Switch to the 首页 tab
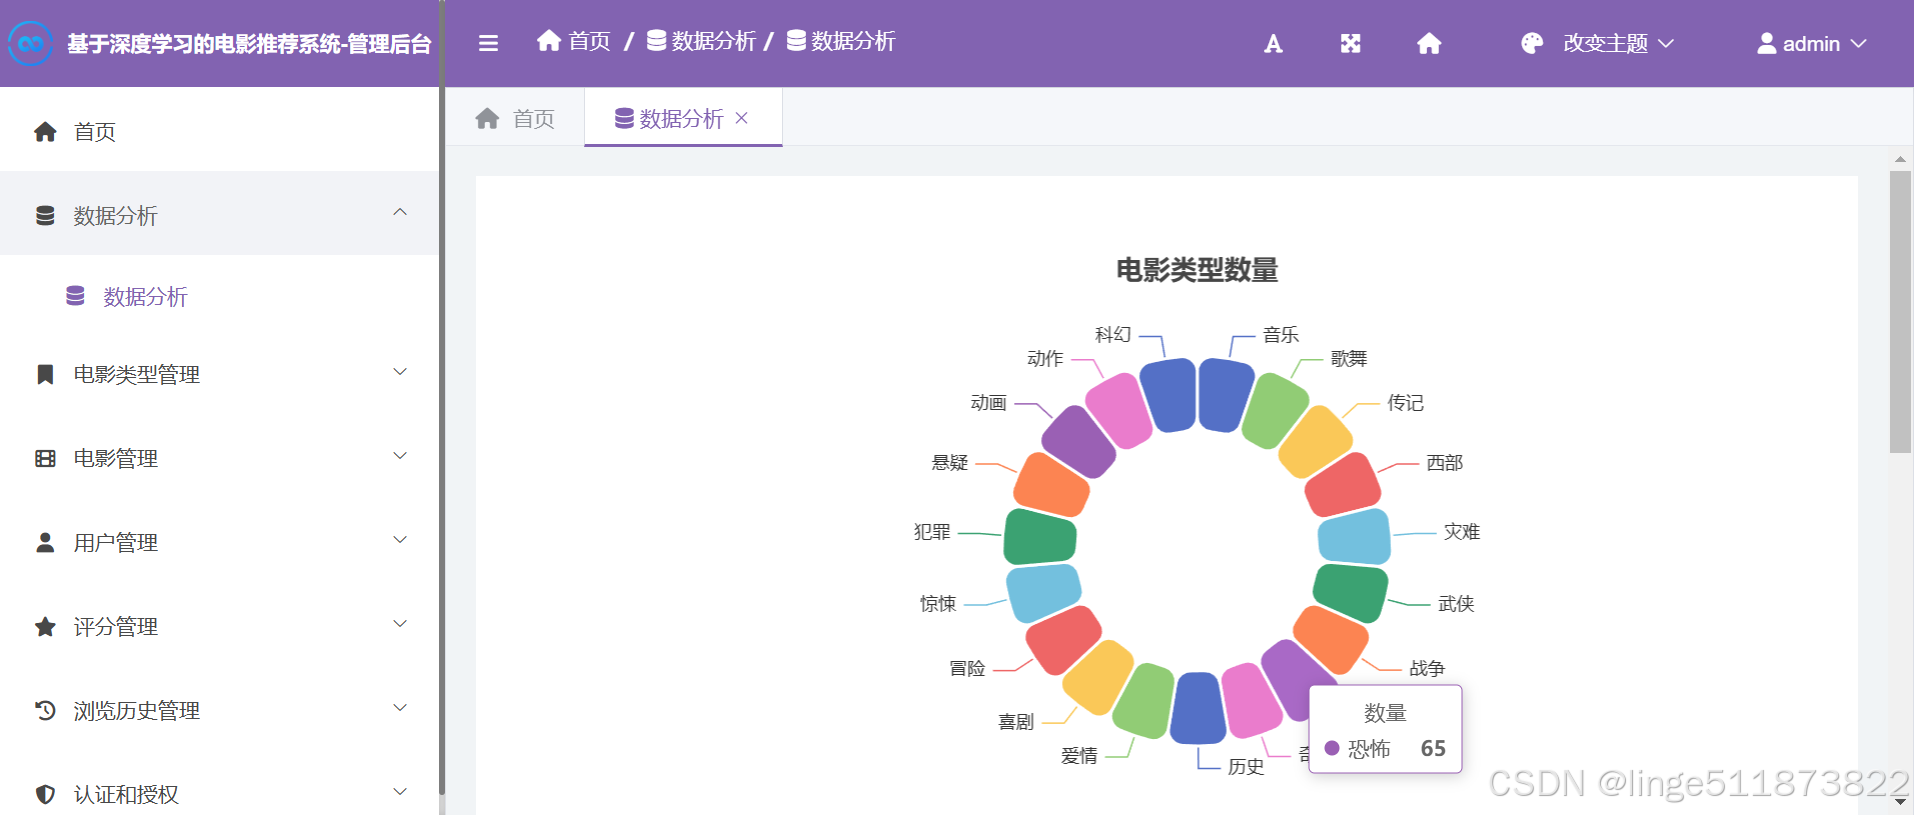The width and height of the screenshot is (1914, 815). [x=515, y=118]
